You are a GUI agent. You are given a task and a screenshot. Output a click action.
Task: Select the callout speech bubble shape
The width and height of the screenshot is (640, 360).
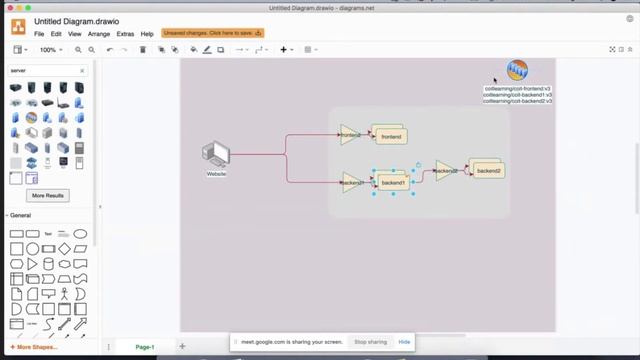pos(48,294)
